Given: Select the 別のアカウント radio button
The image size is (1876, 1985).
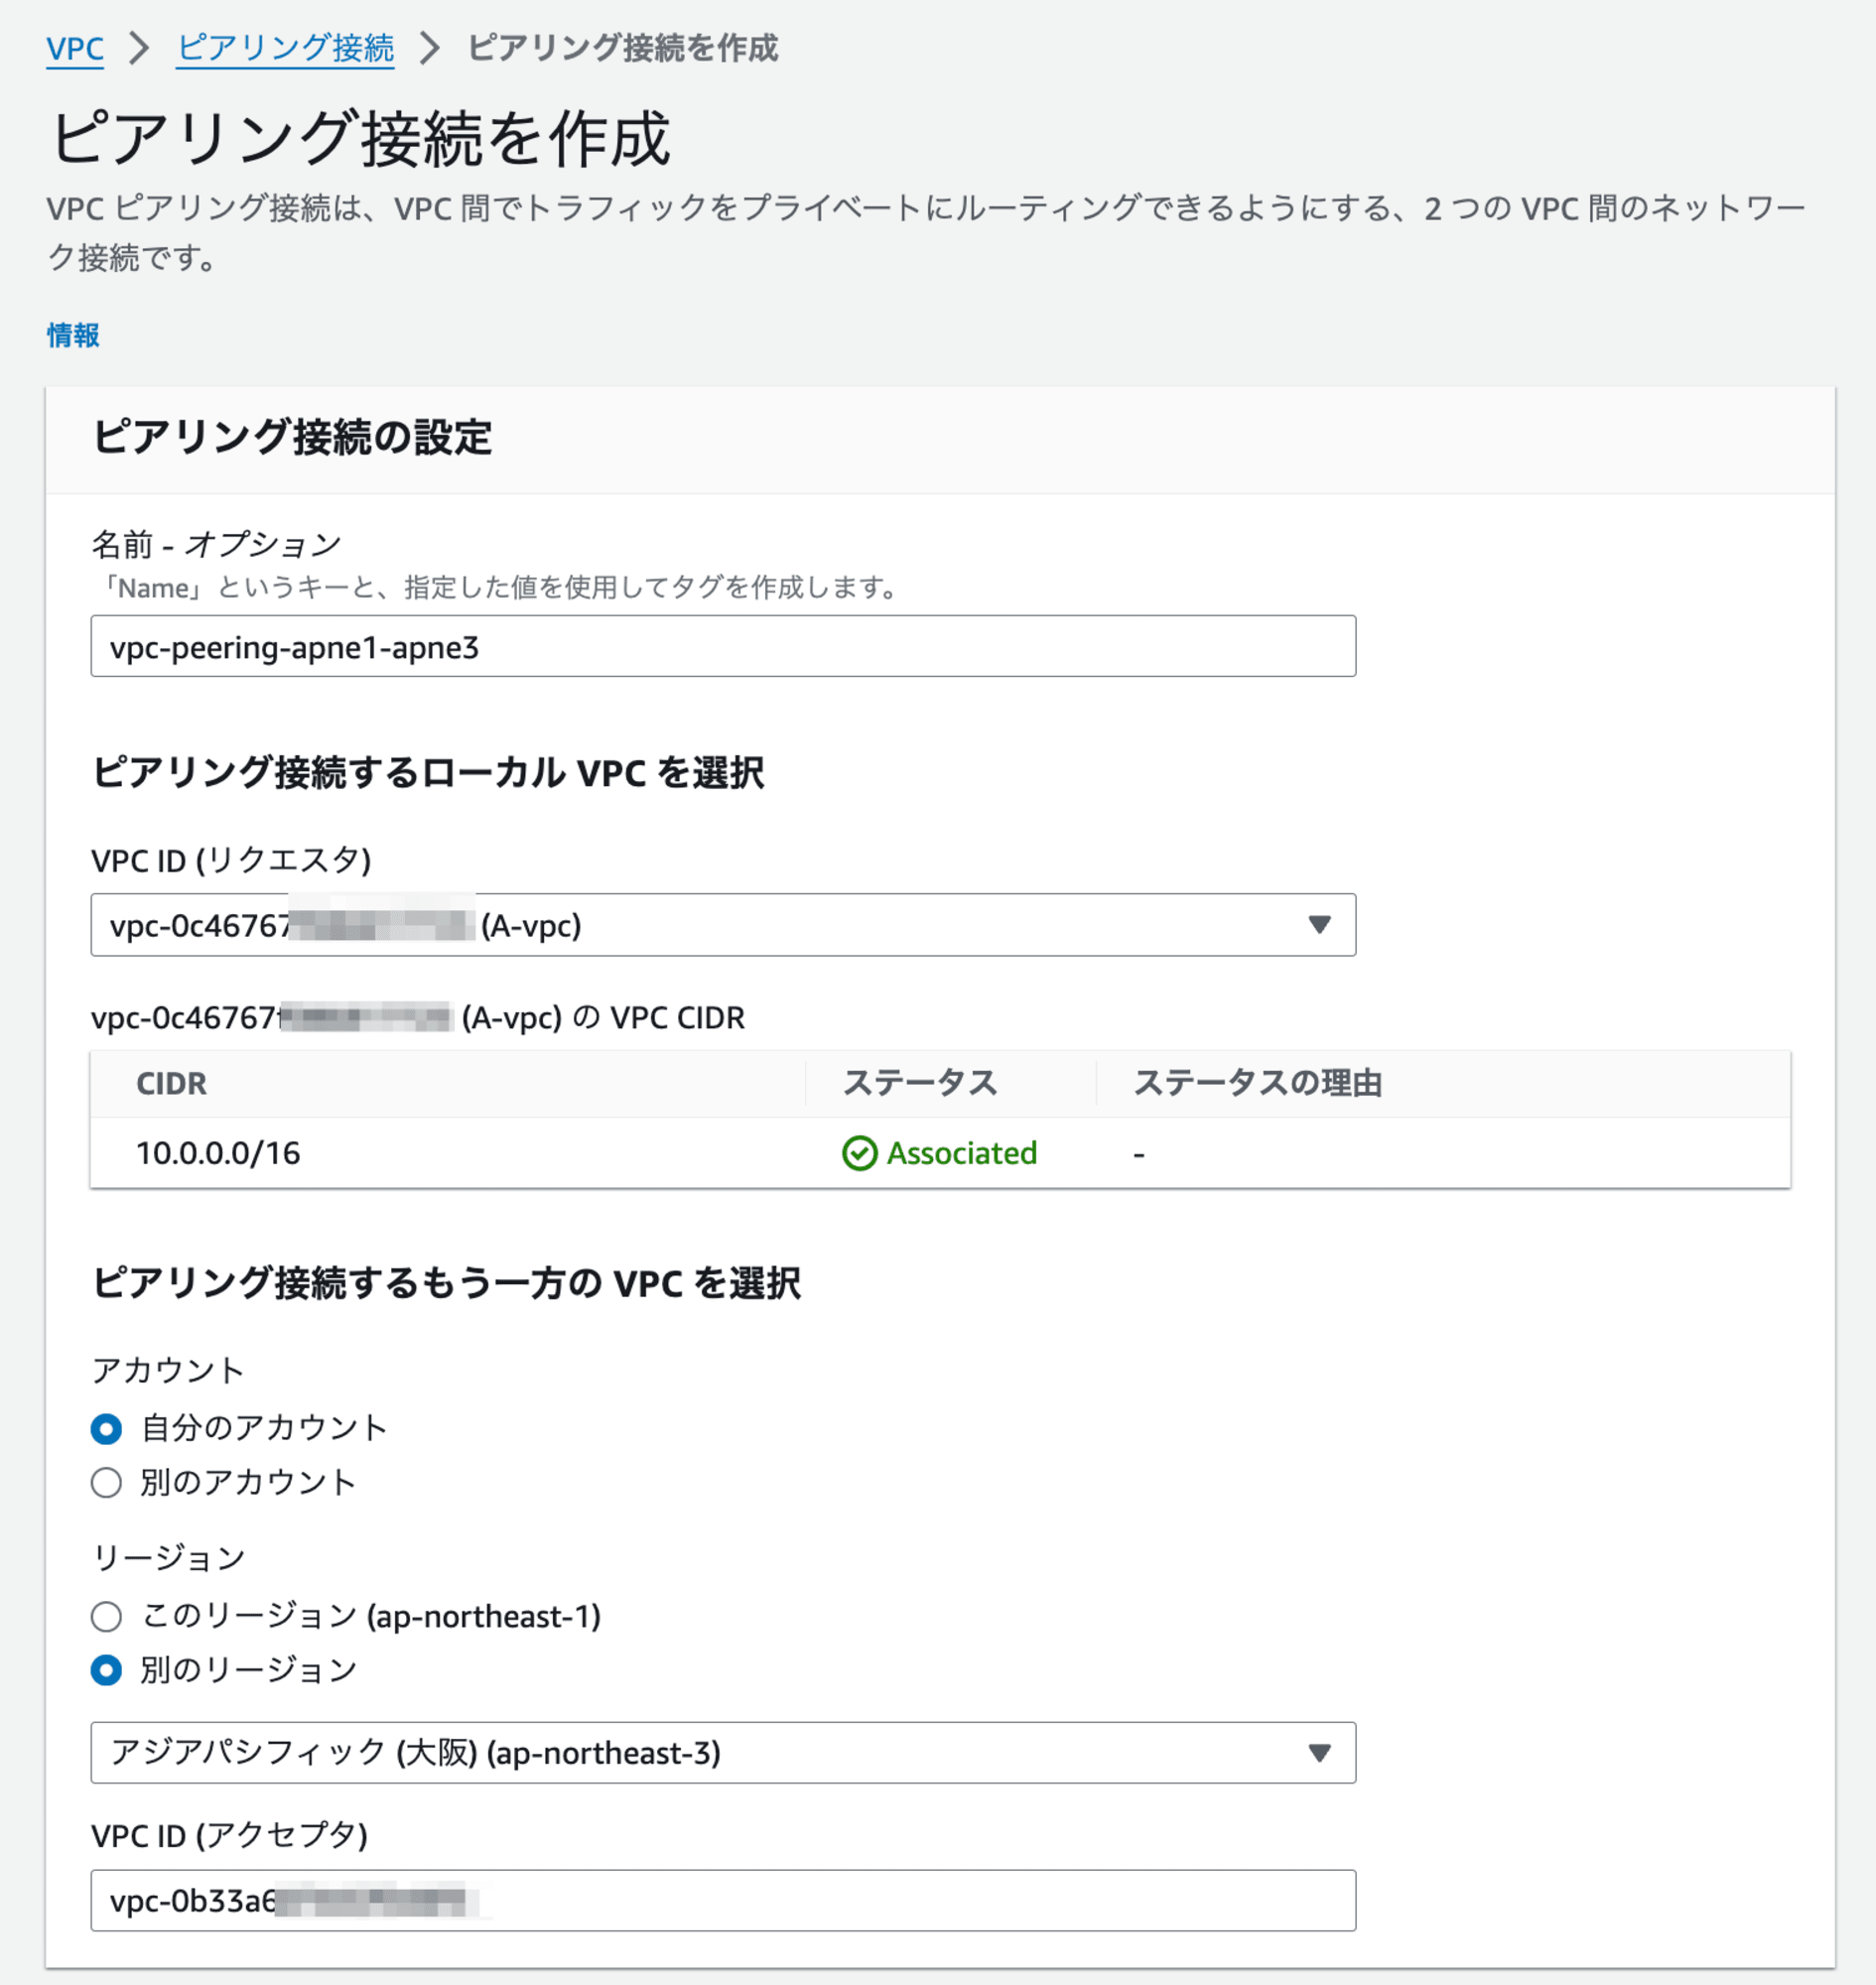Looking at the screenshot, I should [x=106, y=1482].
